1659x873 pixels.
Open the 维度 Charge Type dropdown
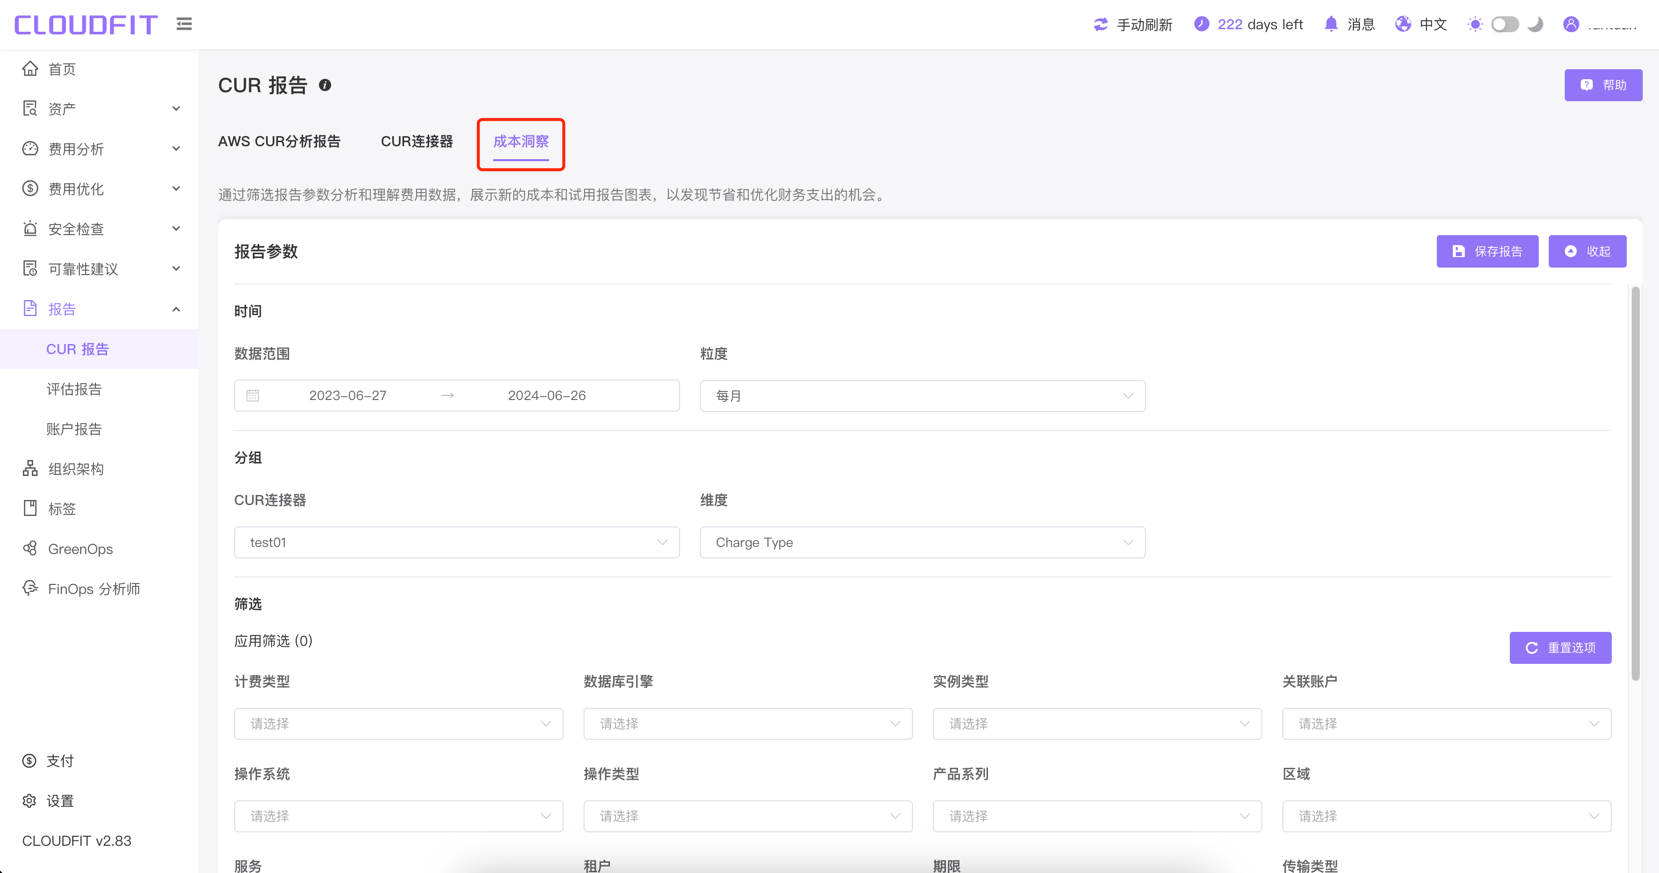coord(922,542)
